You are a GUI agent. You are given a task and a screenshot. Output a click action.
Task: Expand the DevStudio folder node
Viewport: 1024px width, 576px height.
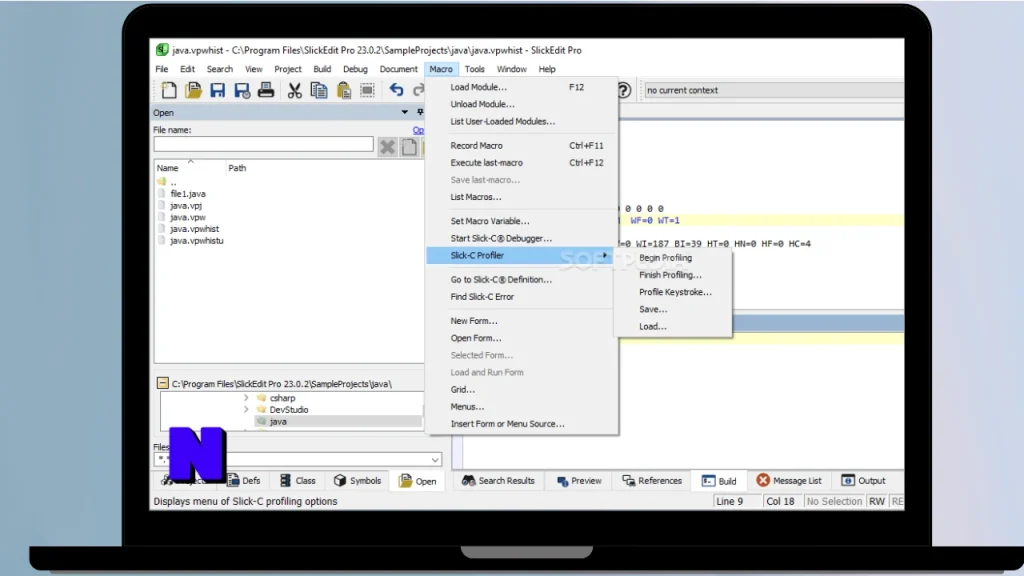tap(246, 409)
